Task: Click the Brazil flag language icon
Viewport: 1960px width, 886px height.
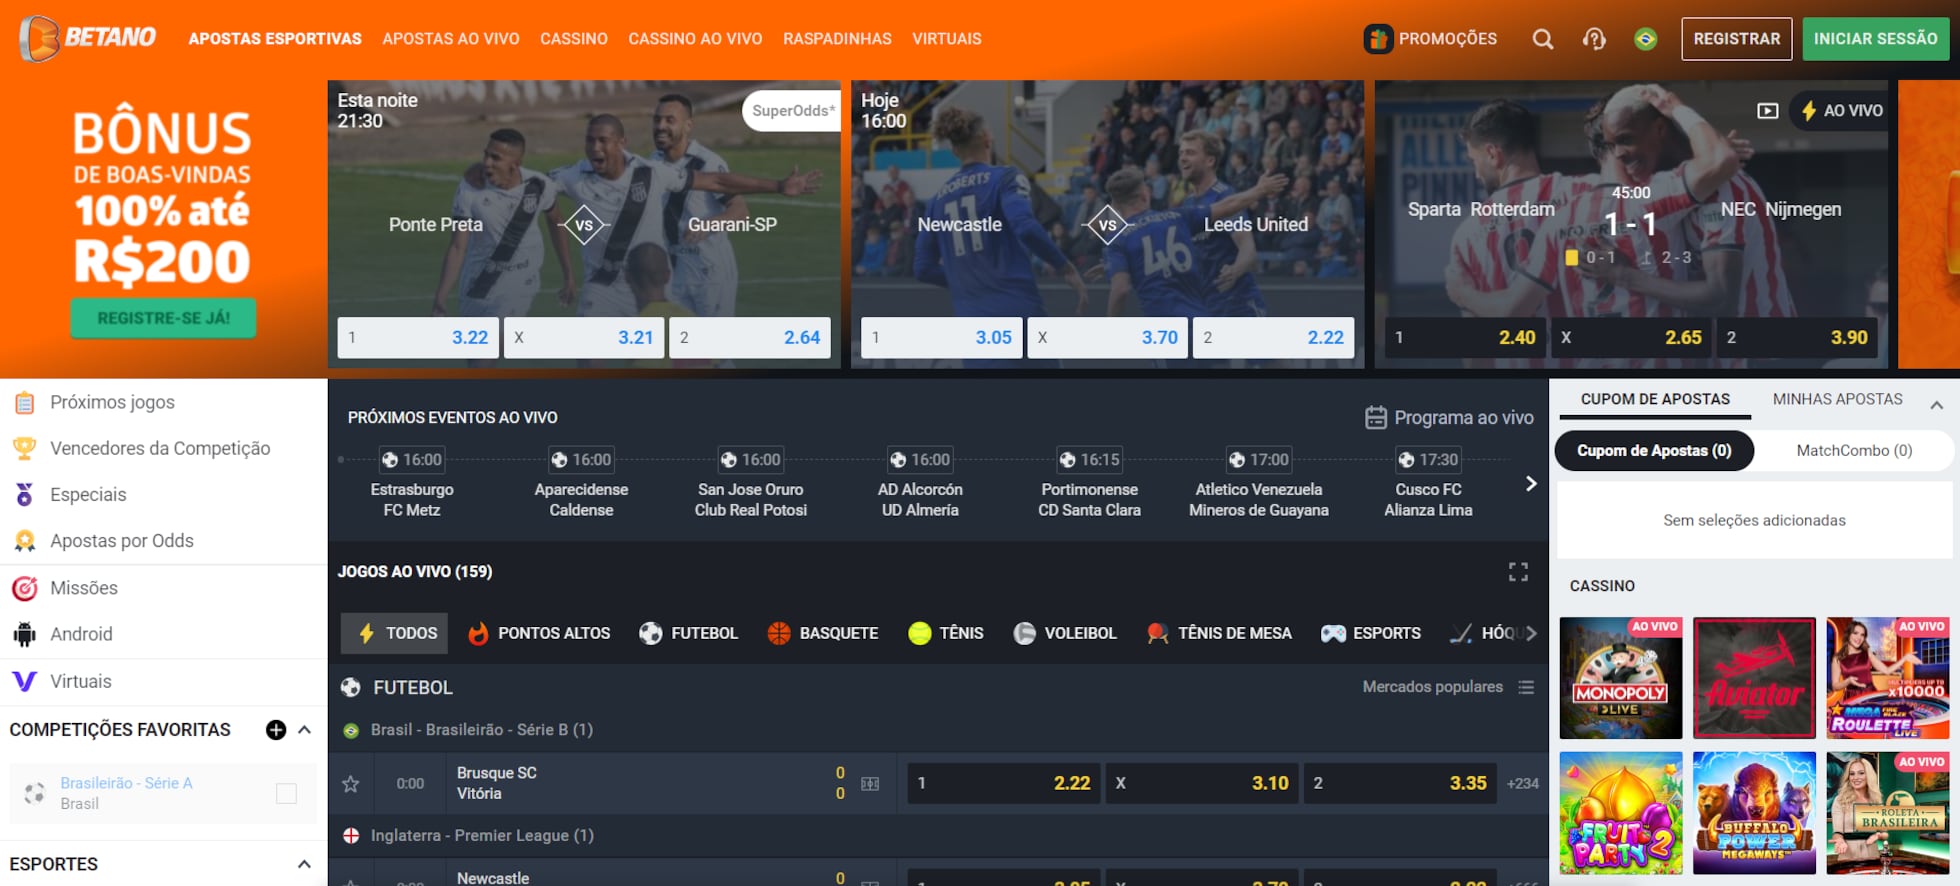Action: coord(1645,39)
